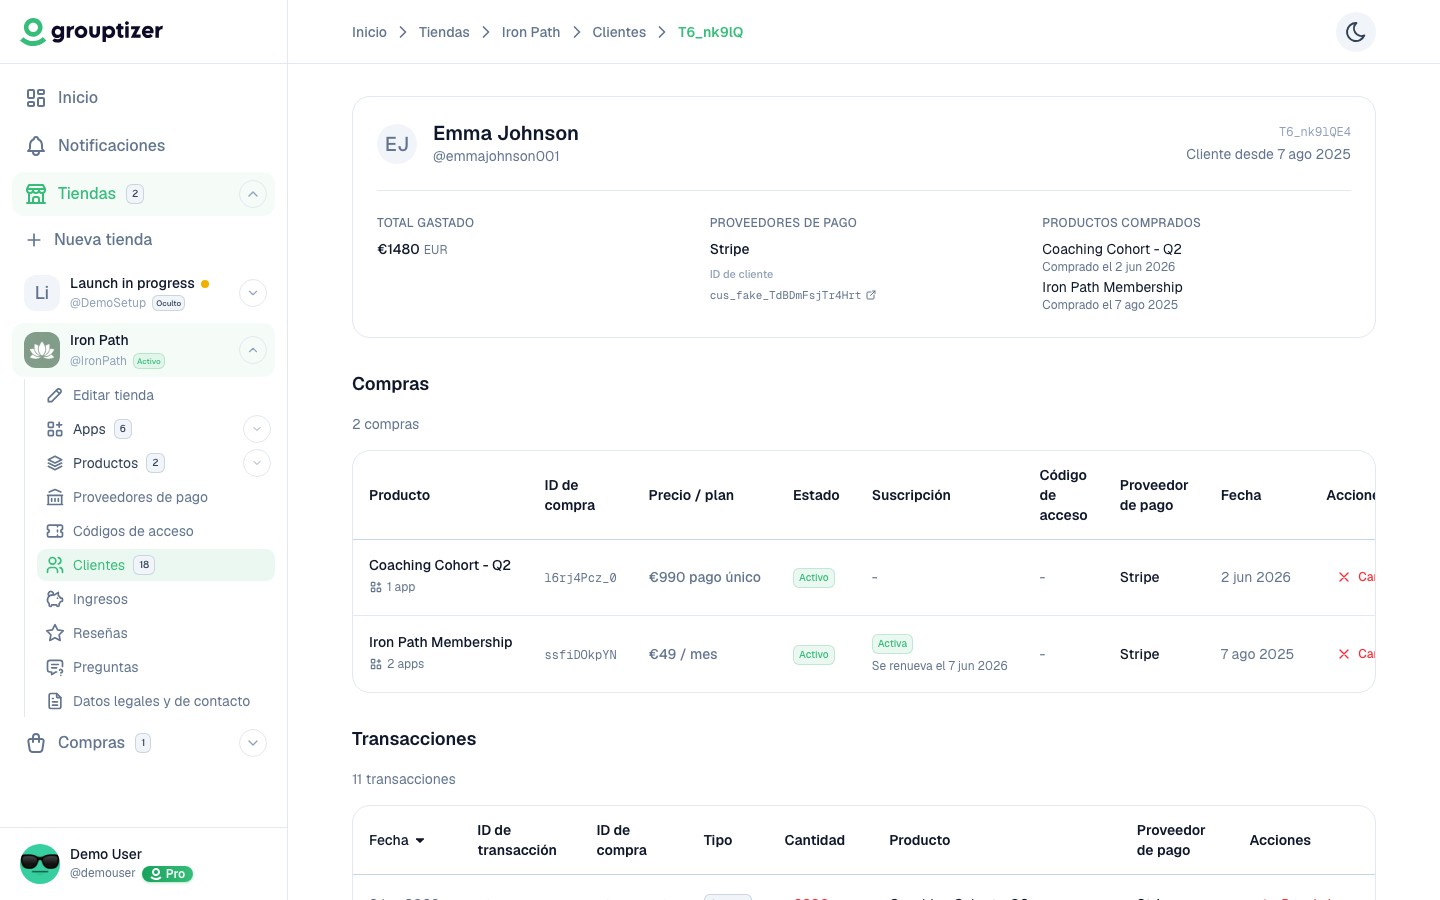
Task: Click the 2 apps icon under Iron Path Membership
Action: 376,664
